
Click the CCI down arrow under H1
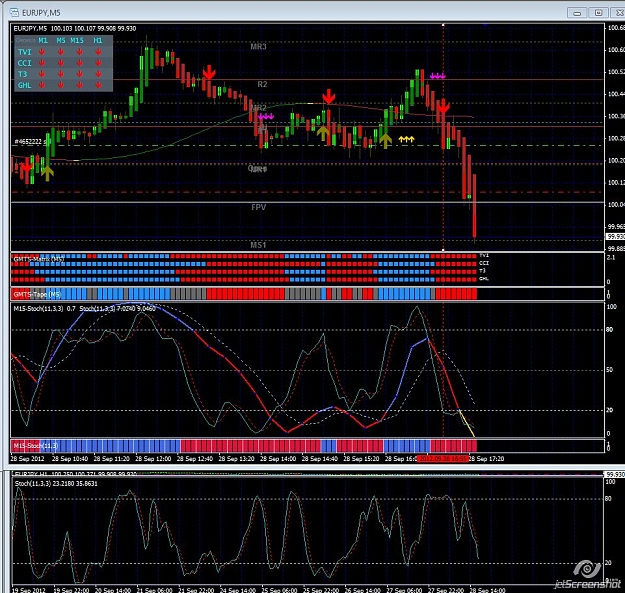point(98,63)
